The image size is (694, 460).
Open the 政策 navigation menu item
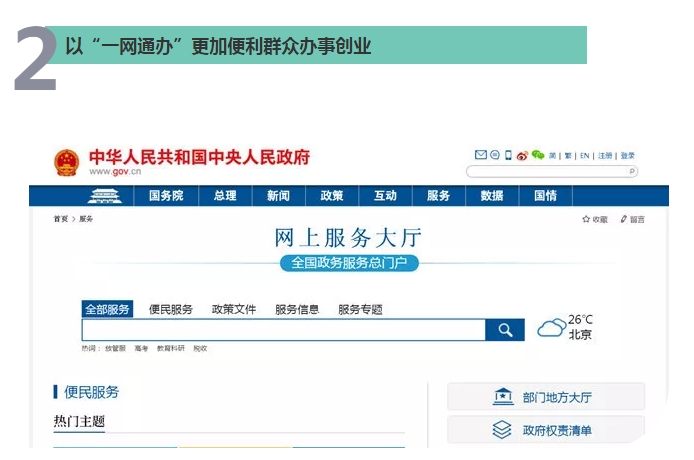coord(332,196)
